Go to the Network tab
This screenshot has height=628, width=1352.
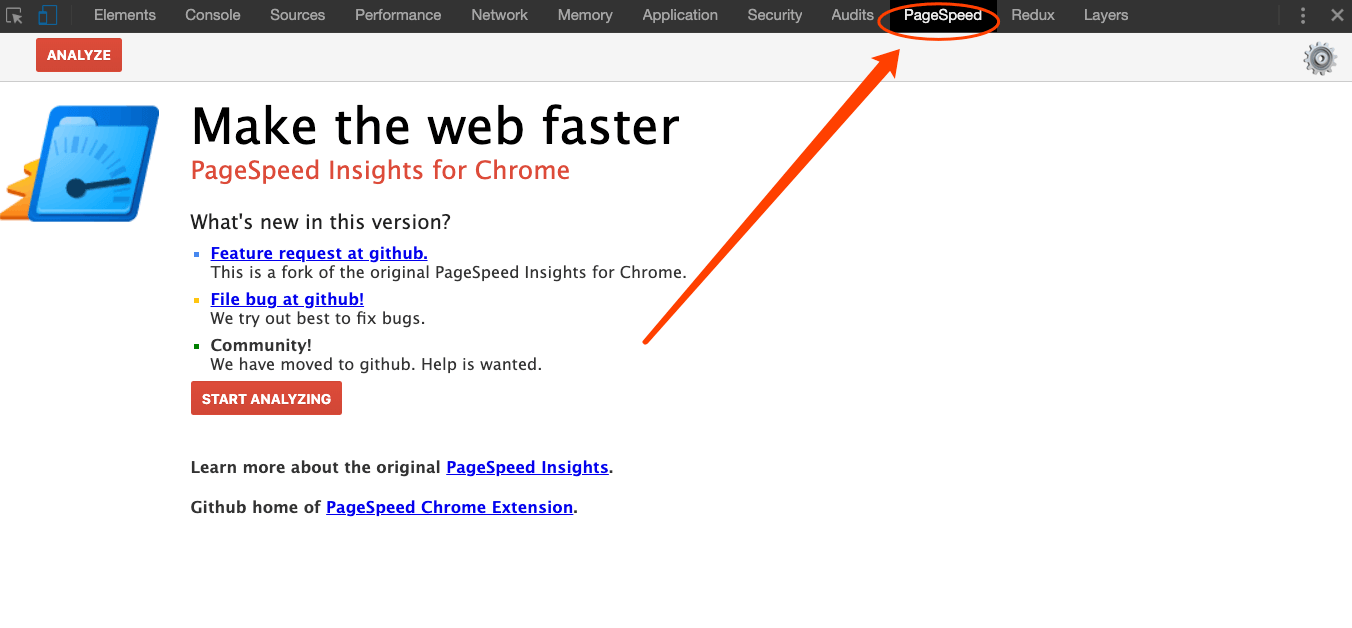click(x=500, y=15)
